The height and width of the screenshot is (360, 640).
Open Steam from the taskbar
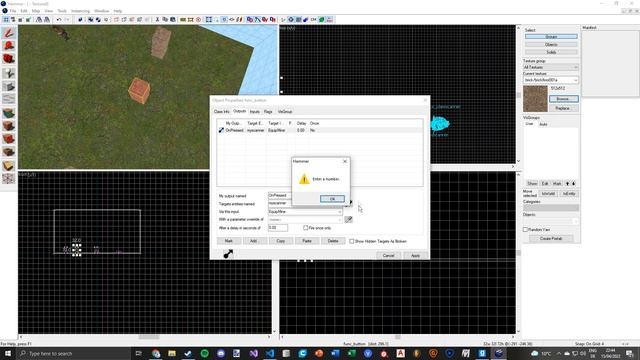click(188, 353)
